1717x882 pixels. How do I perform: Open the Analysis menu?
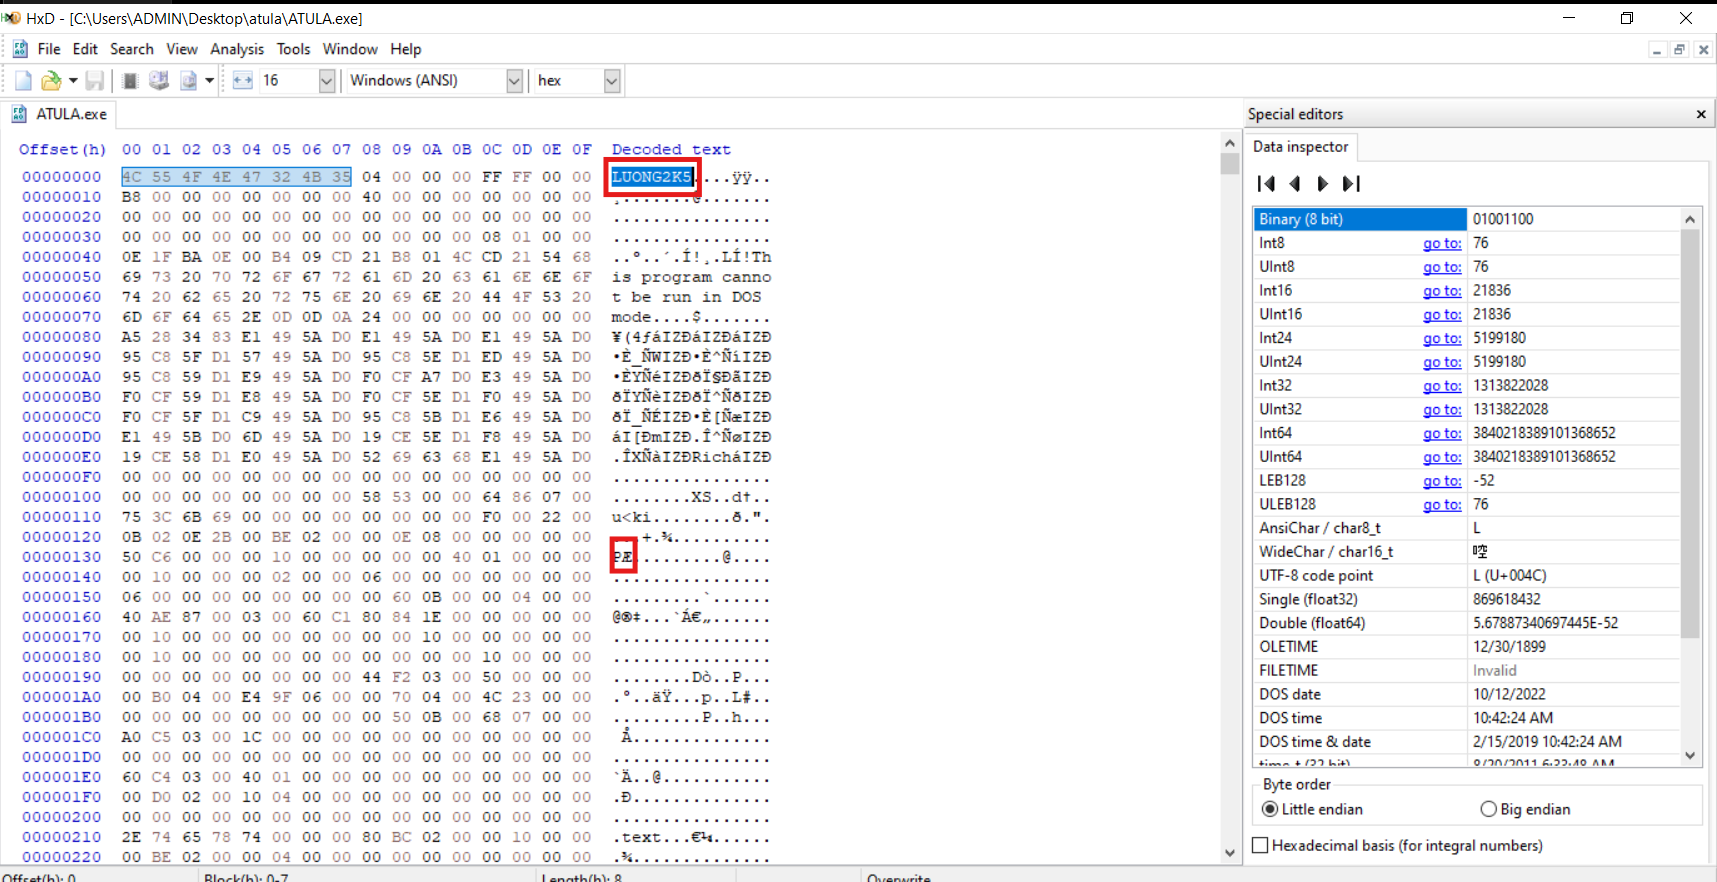(237, 49)
